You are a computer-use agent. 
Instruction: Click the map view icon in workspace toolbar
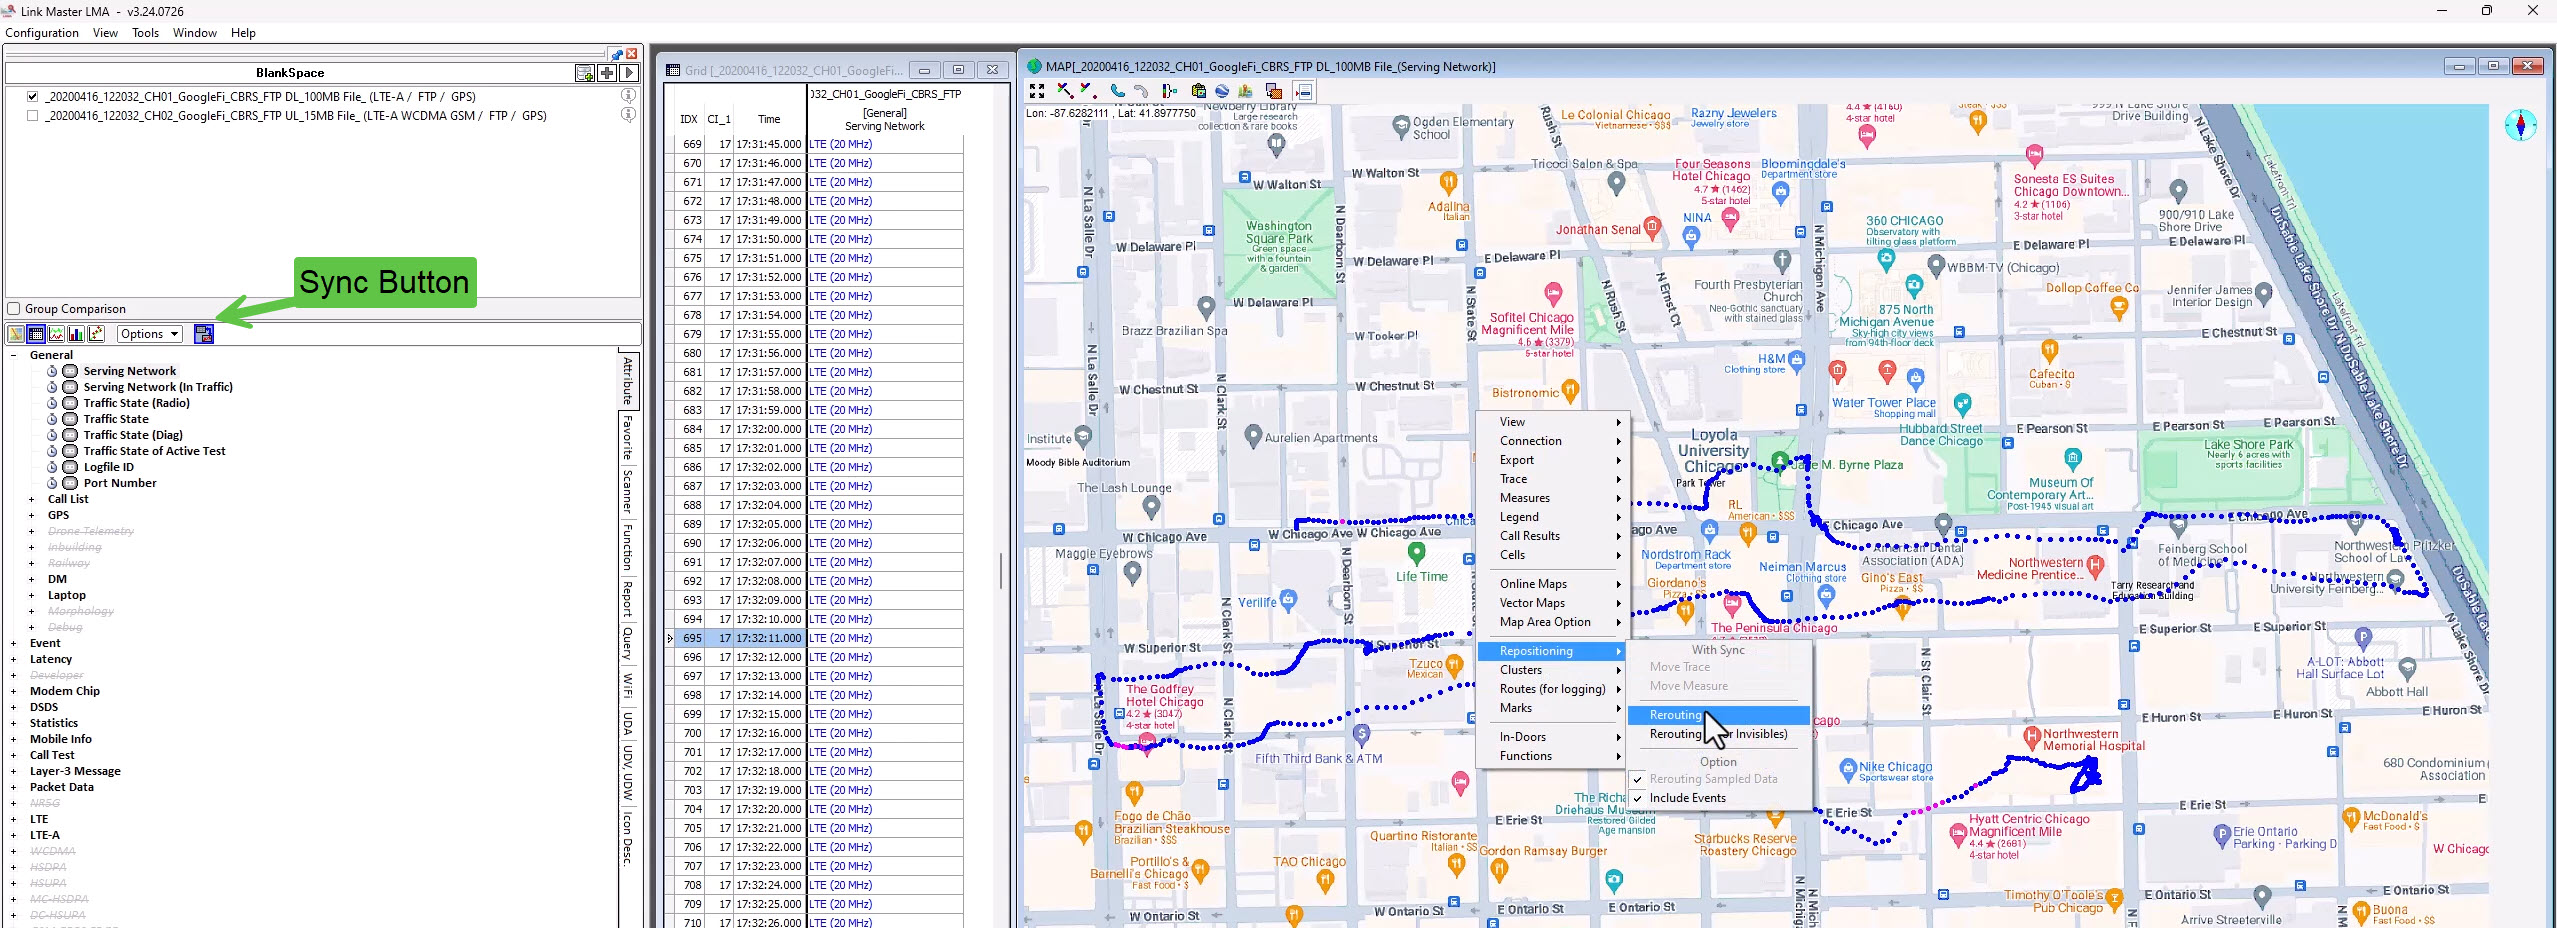pos(16,334)
